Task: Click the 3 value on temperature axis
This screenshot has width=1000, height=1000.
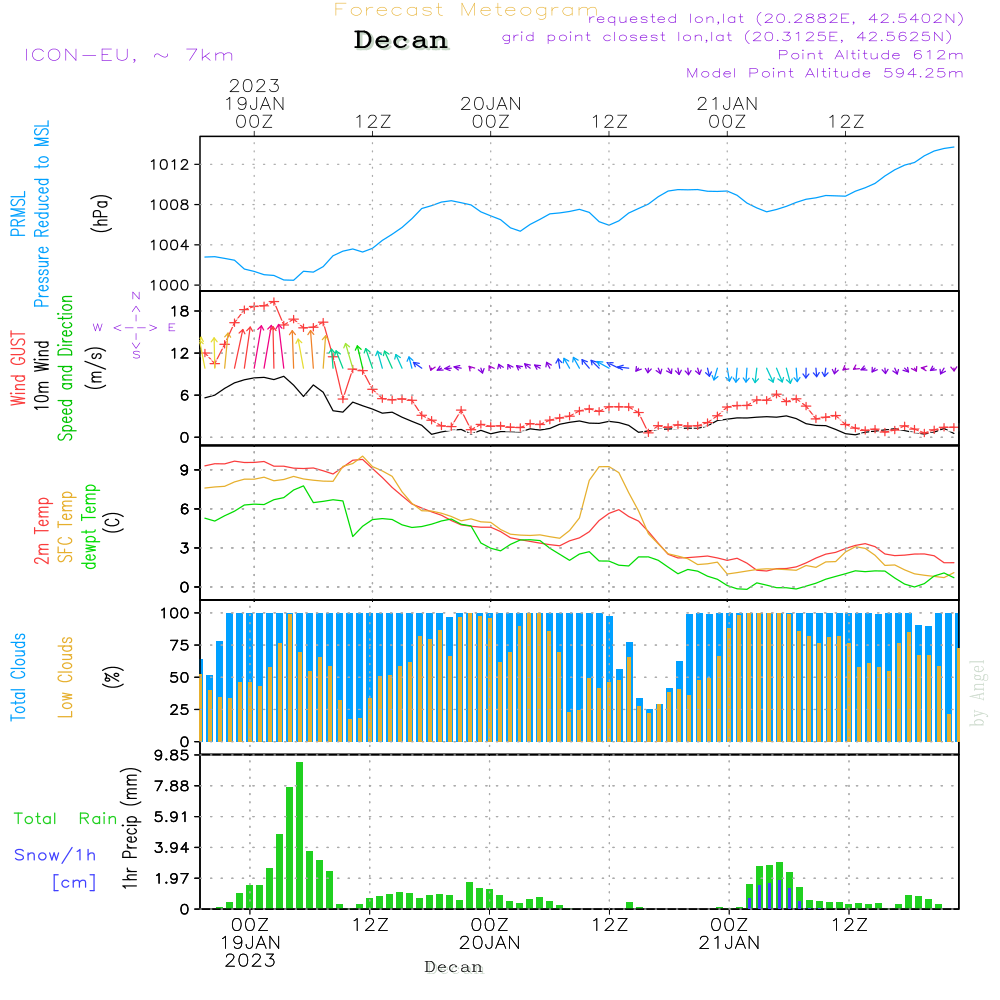Action: click(x=184, y=548)
